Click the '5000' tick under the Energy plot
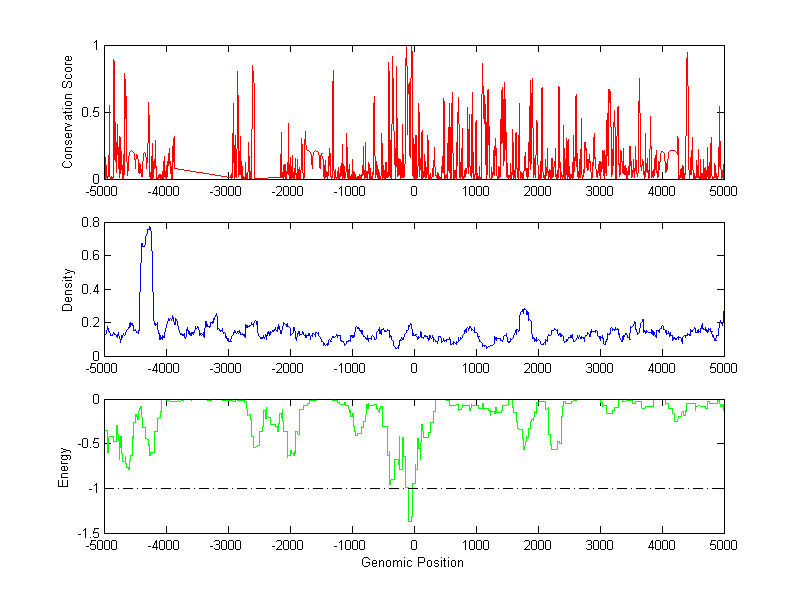800x599 pixels. [723, 545]
